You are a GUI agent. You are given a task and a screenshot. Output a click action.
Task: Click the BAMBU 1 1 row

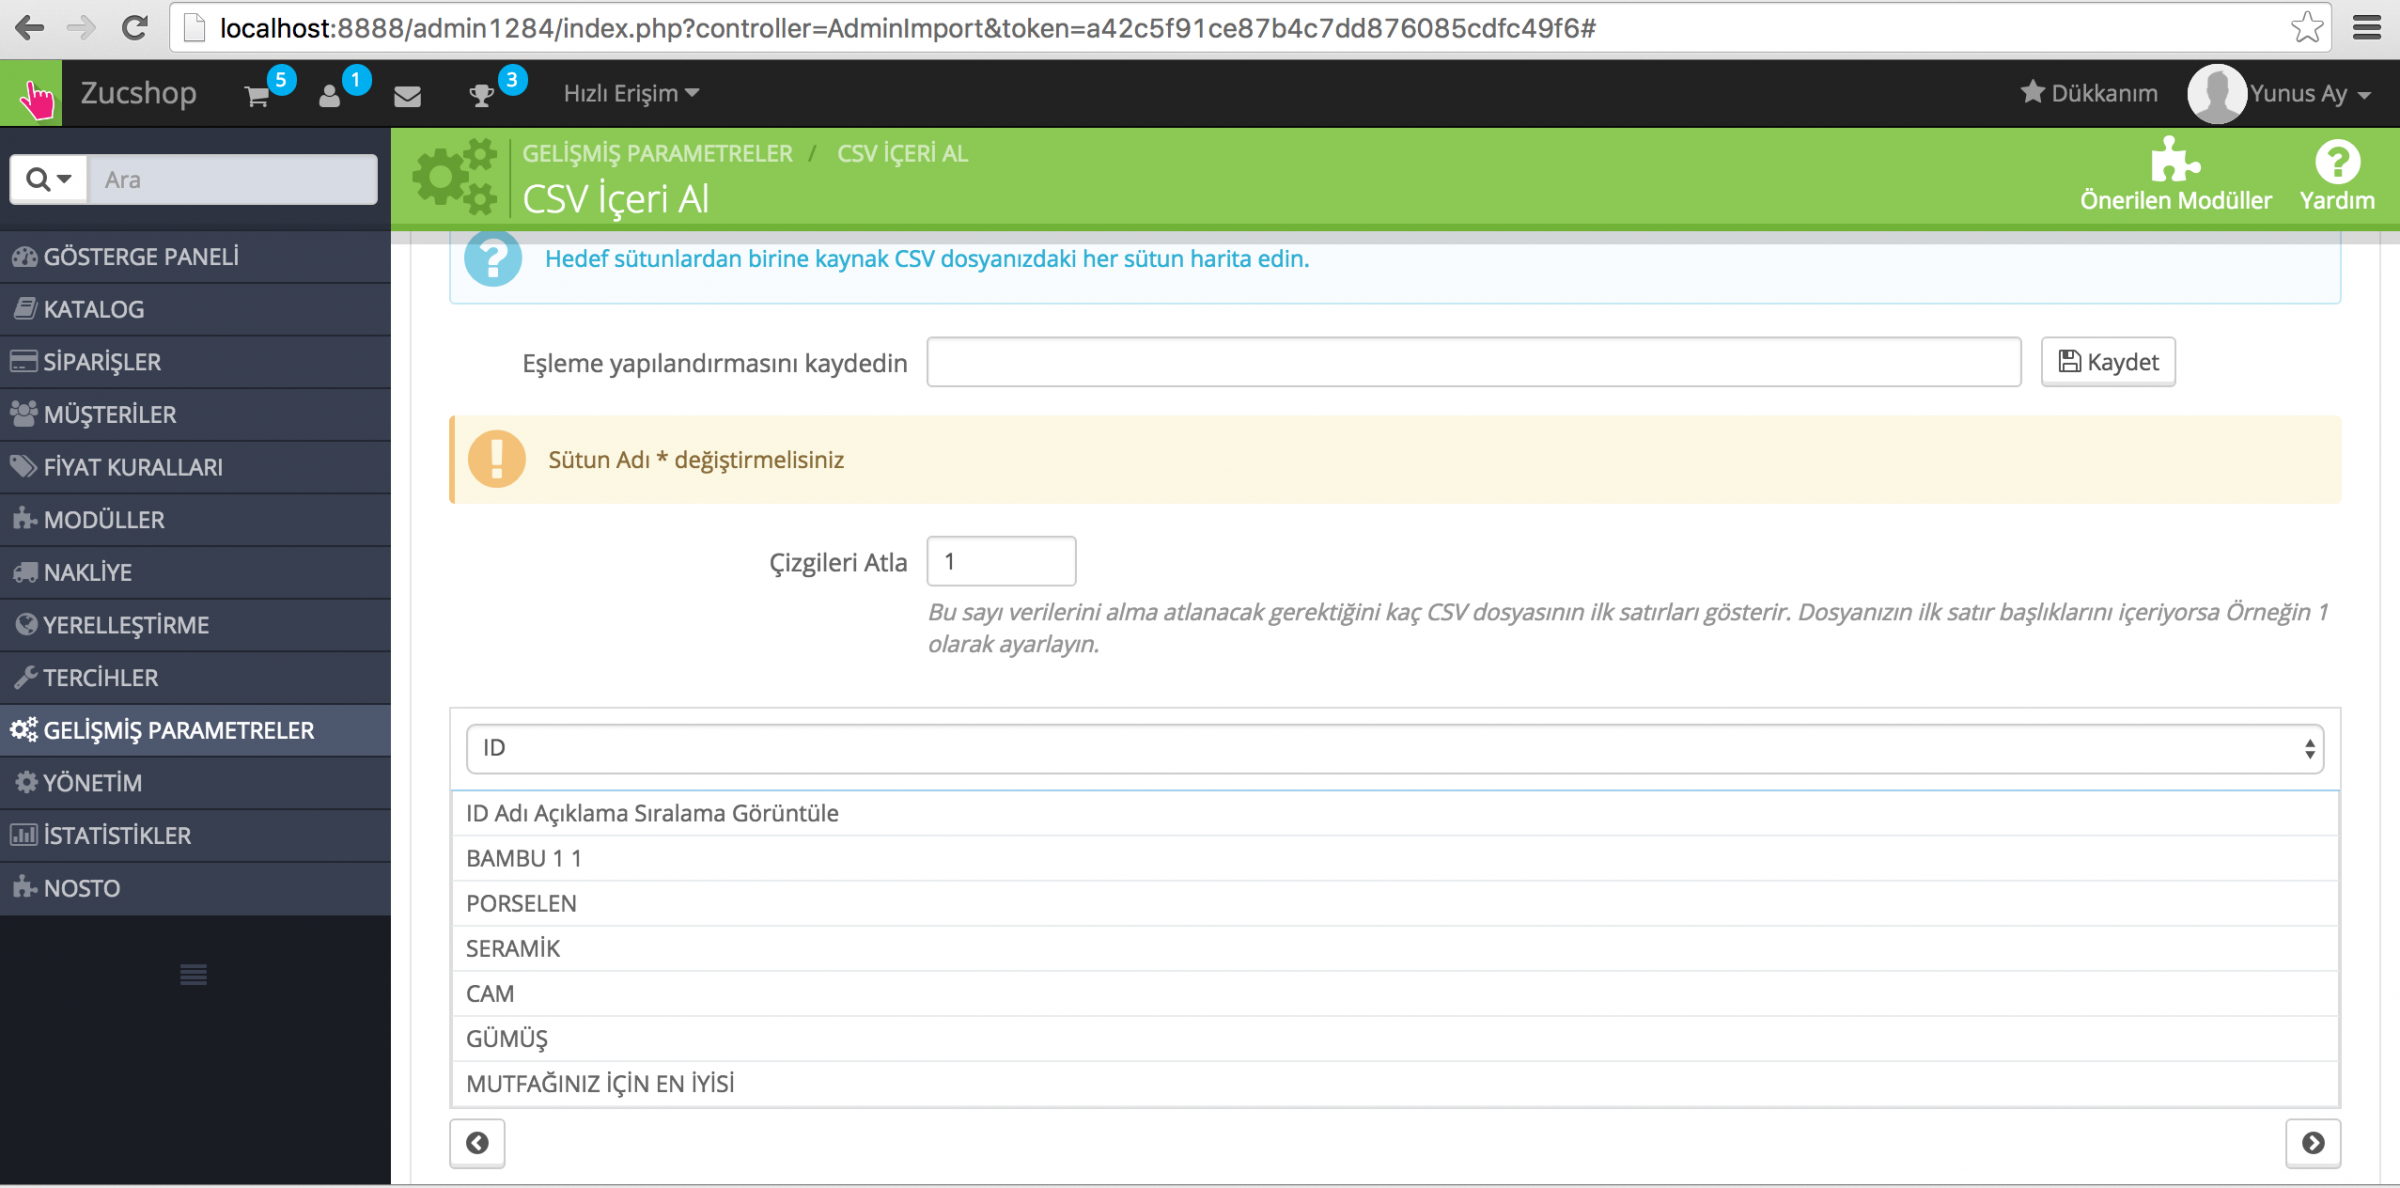1395,858
